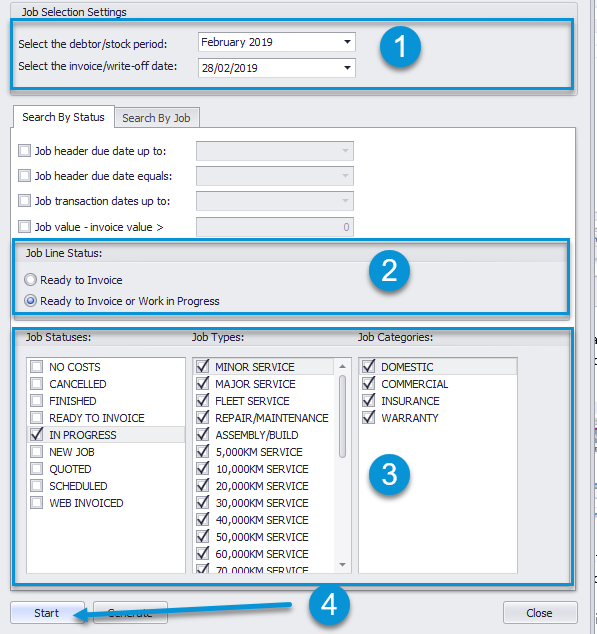597x634 pixels.
Task: Uncheck the 30,000KM SERVICE job type
Action: point(203,503)
